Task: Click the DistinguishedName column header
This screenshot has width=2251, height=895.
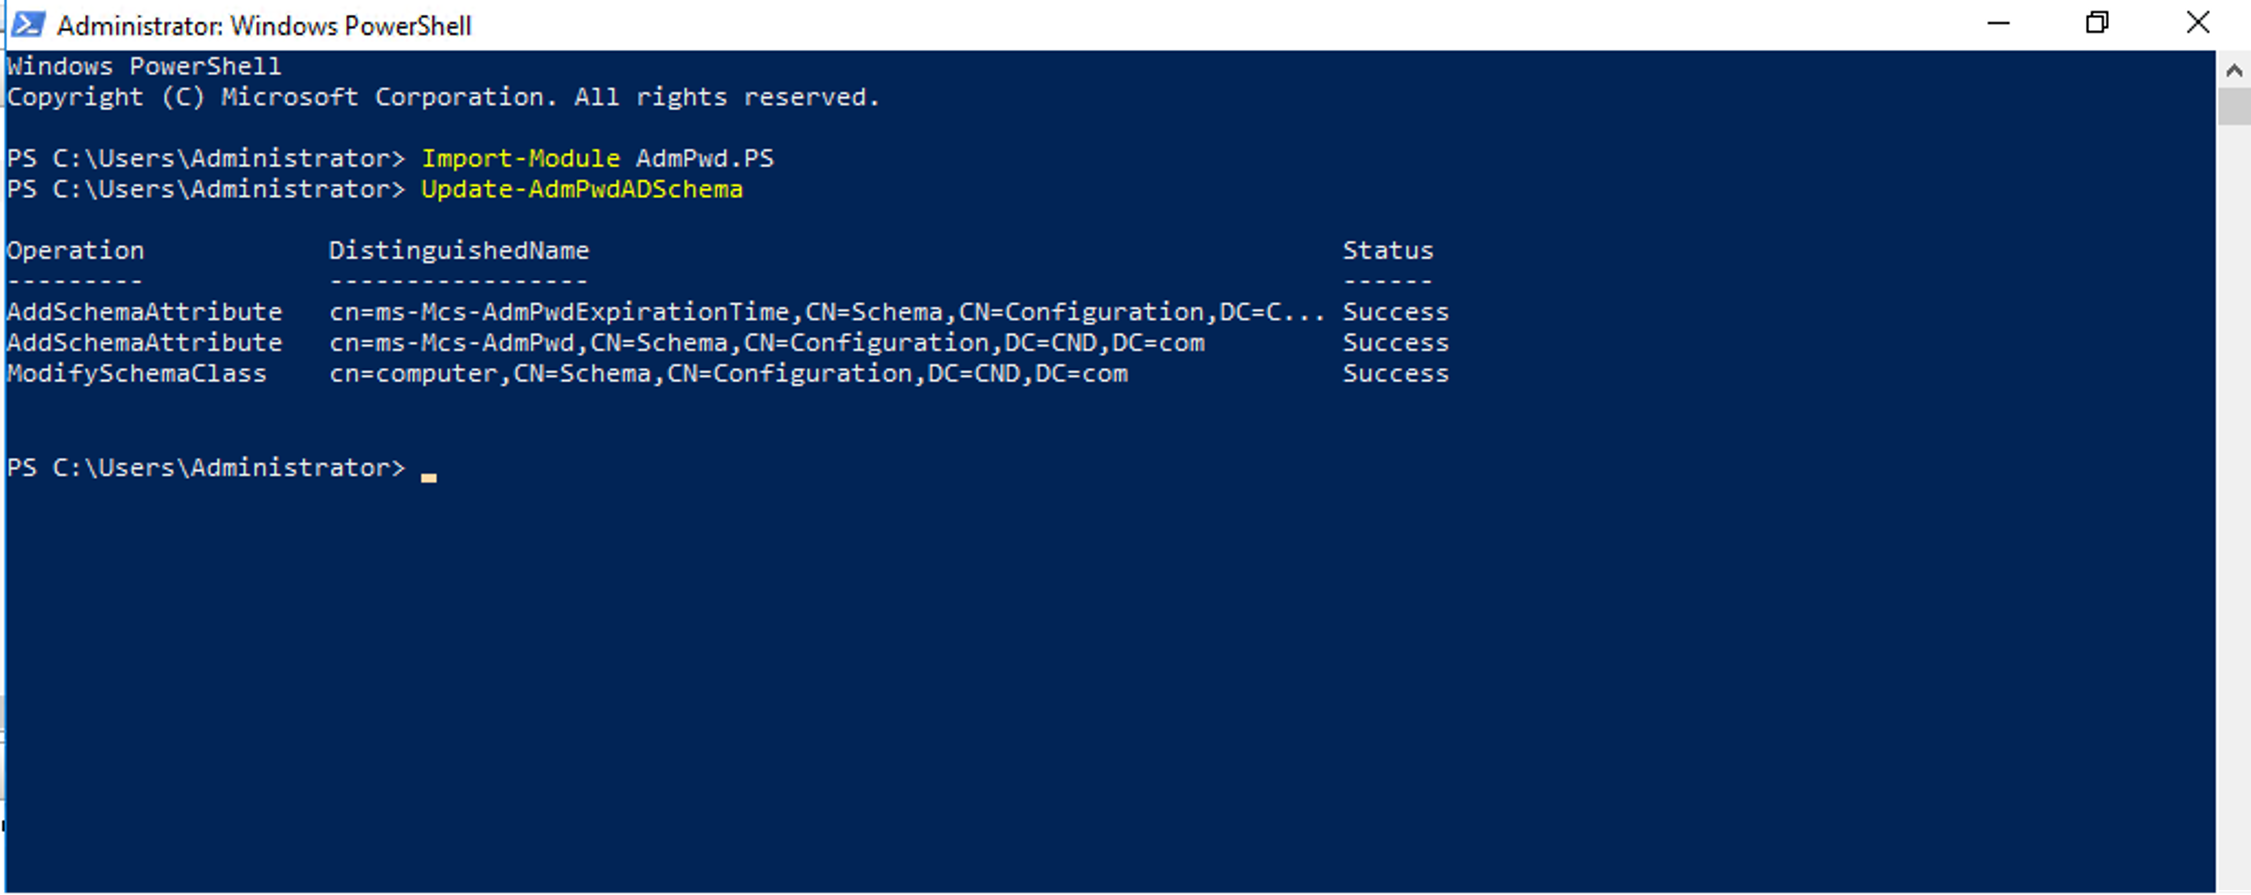Action: click(x=459, y=250)
